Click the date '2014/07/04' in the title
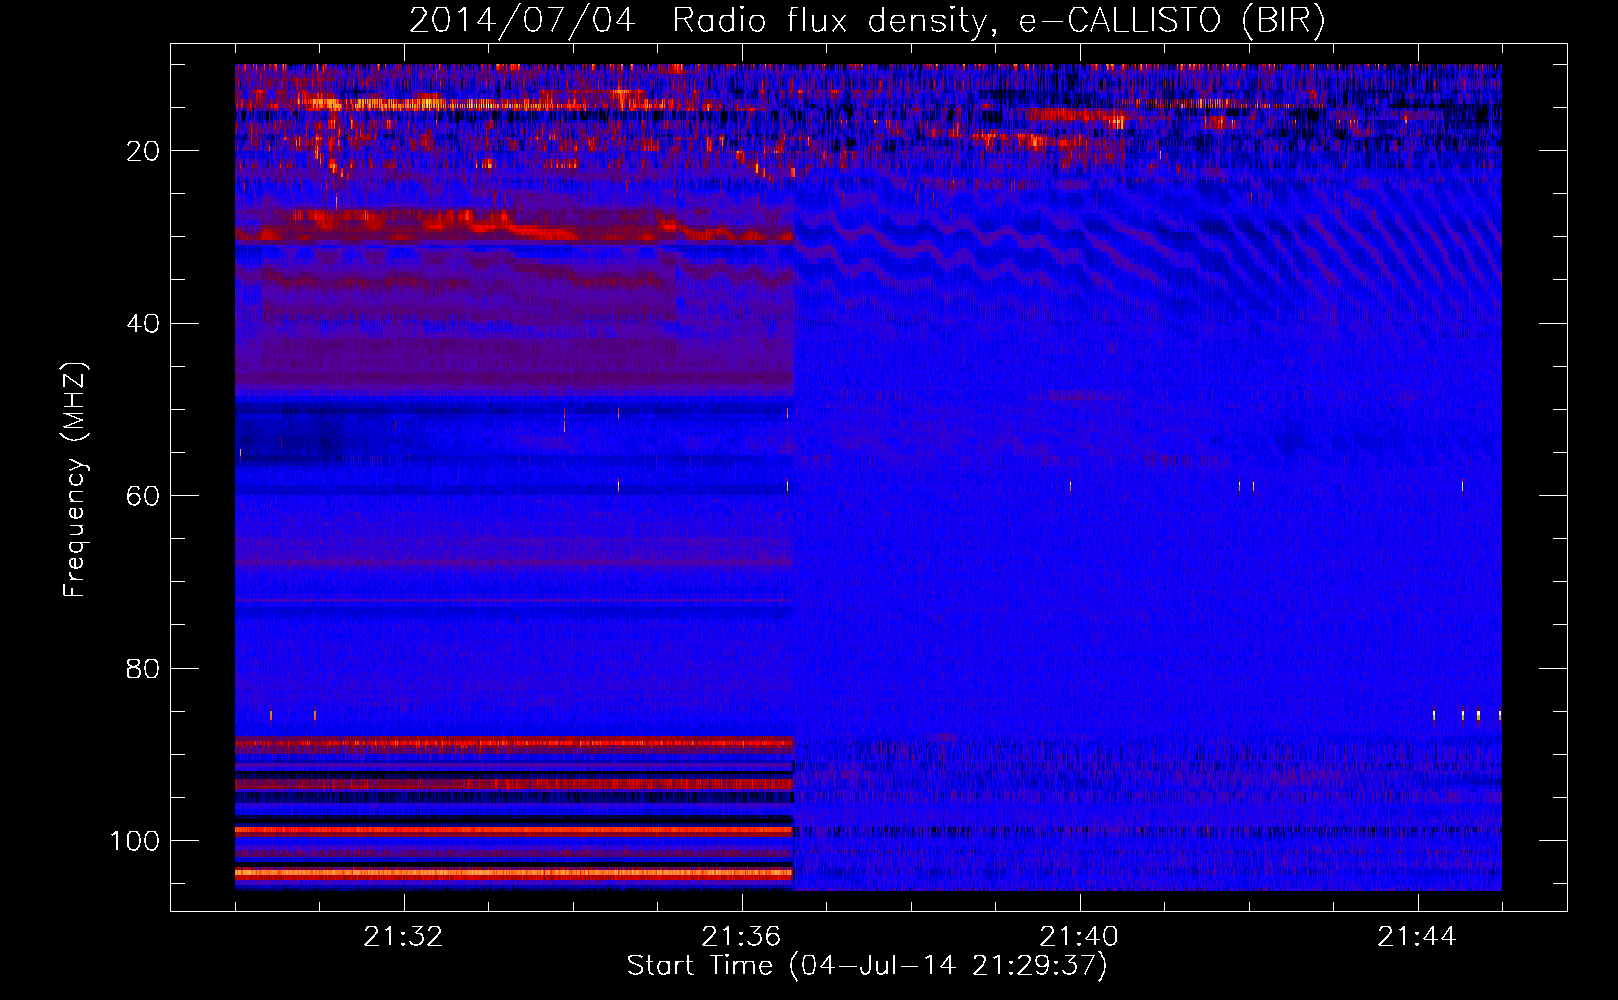The image size is (1618, 1000). [x=522, y=21]
